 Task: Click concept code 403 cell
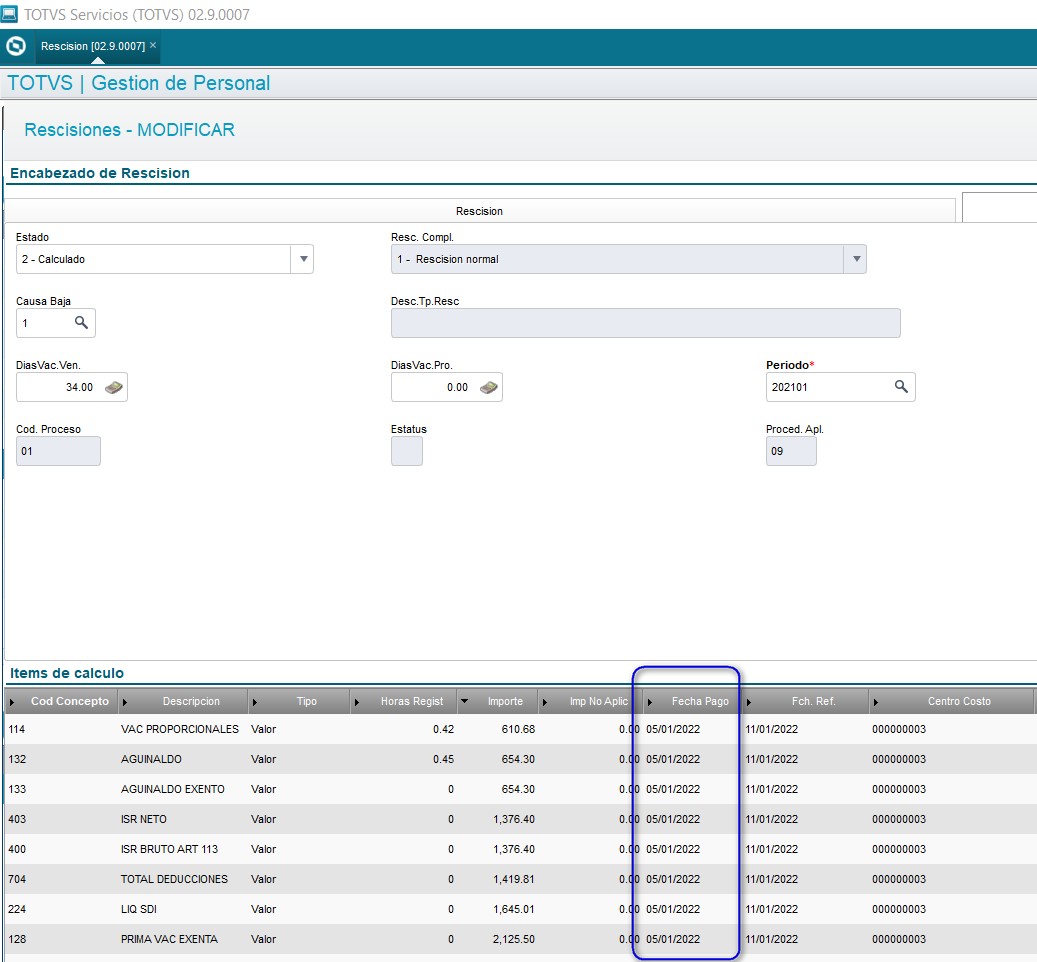(17, 819)
